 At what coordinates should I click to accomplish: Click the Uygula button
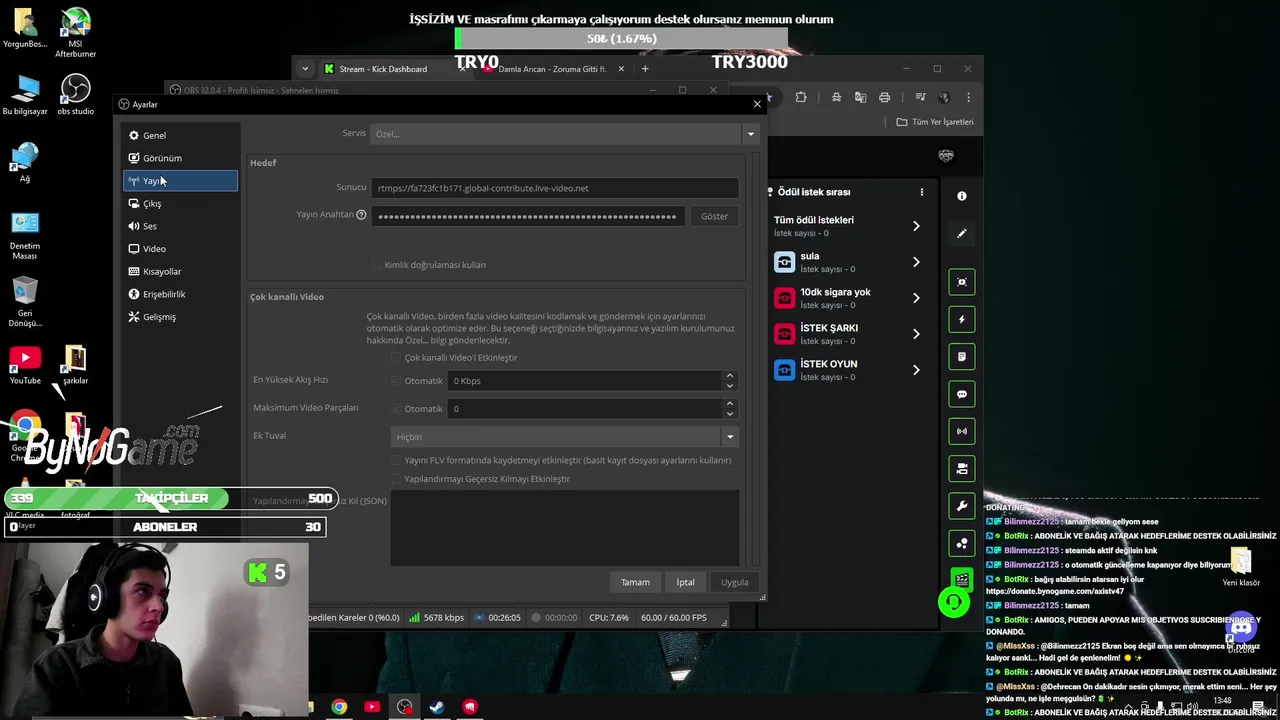pyautogui.click(x=735, y=582)
